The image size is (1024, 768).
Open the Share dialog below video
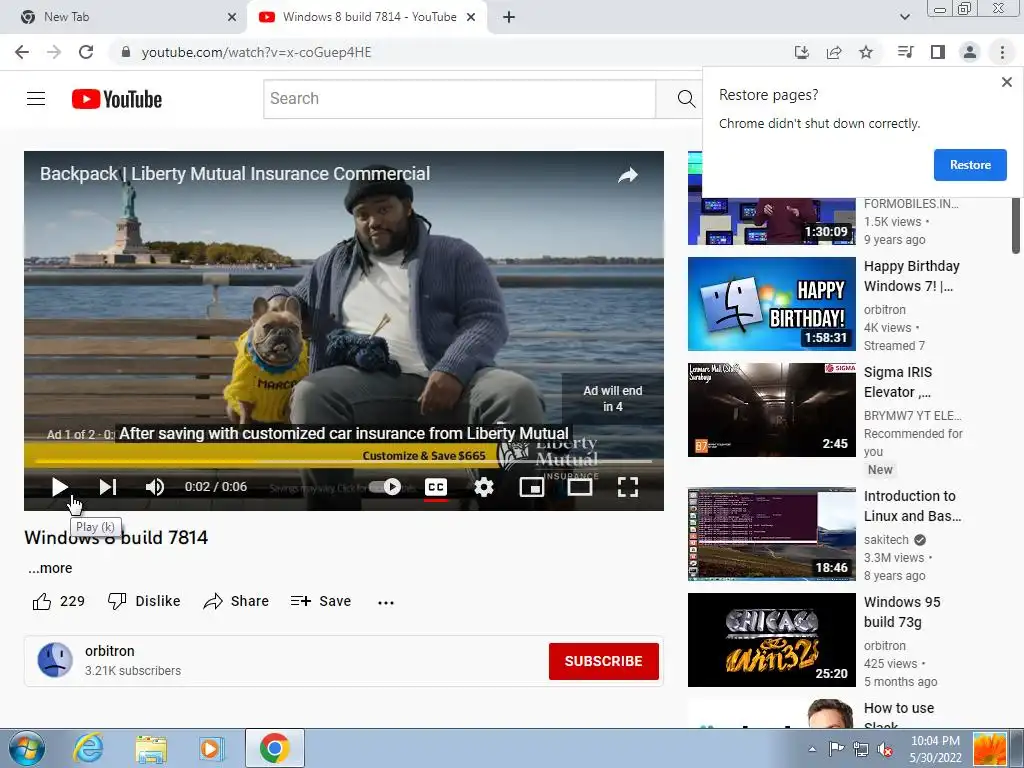236,601
